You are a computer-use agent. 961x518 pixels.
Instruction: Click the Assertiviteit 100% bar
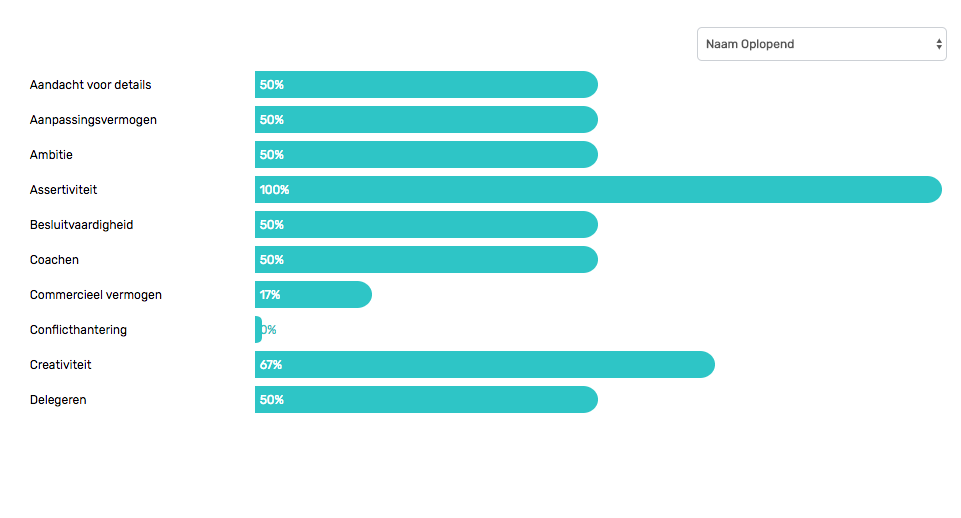tap(598, 189)
